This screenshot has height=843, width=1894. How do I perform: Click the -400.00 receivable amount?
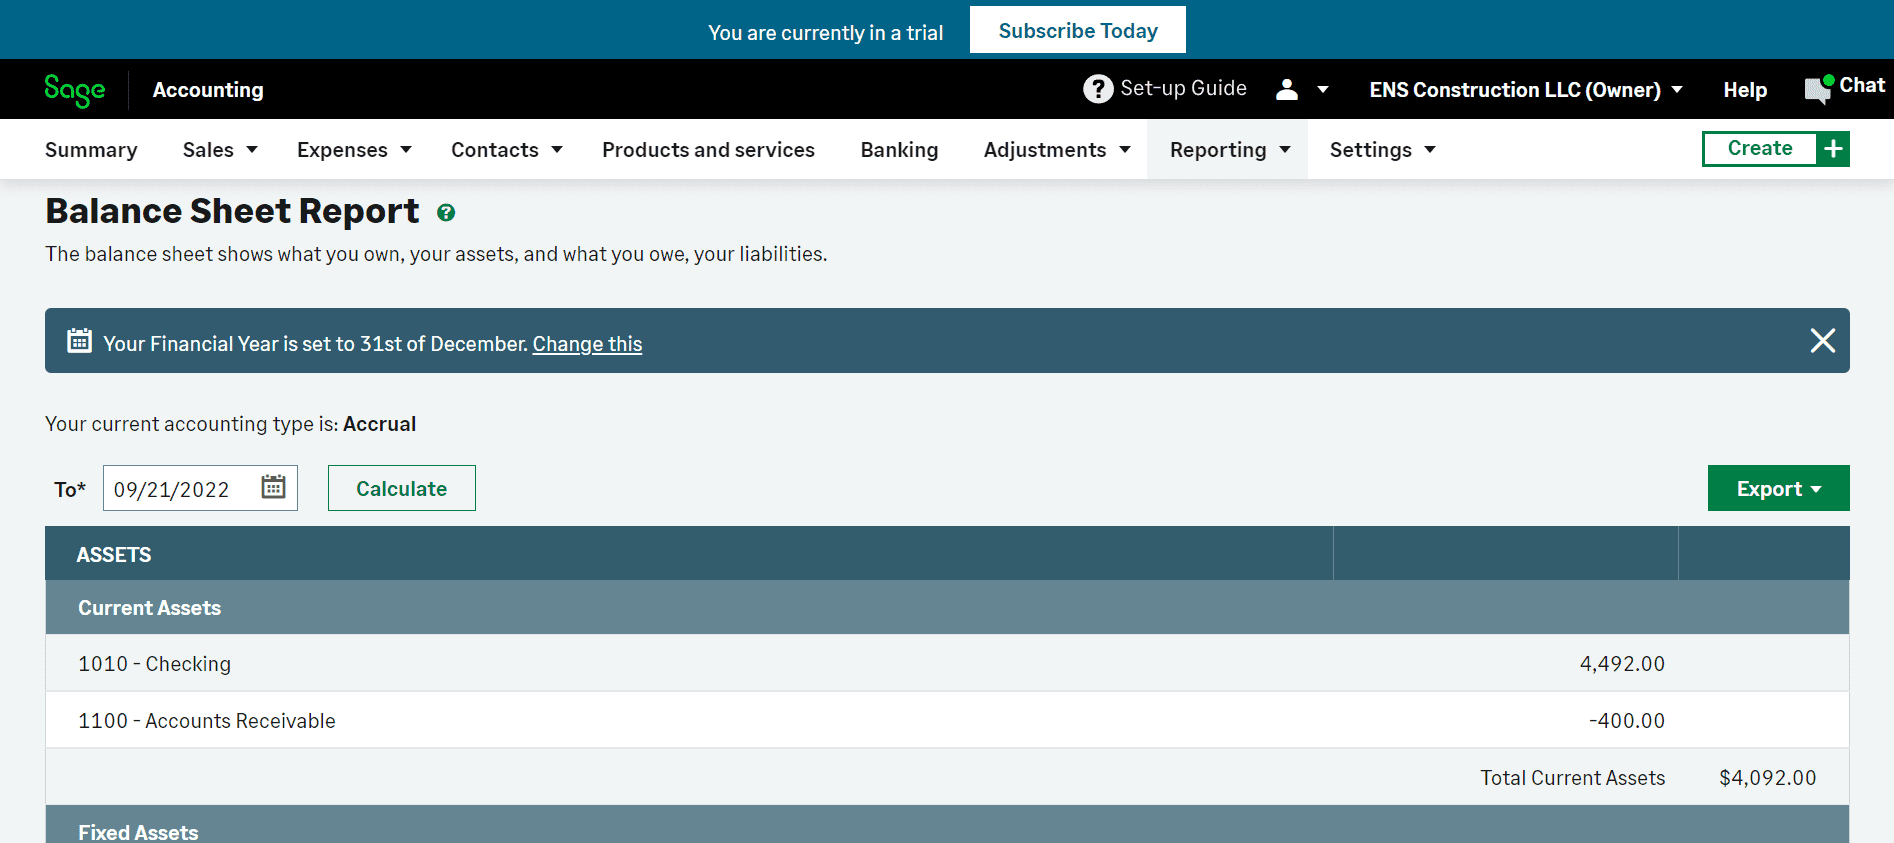point(1627,721)
